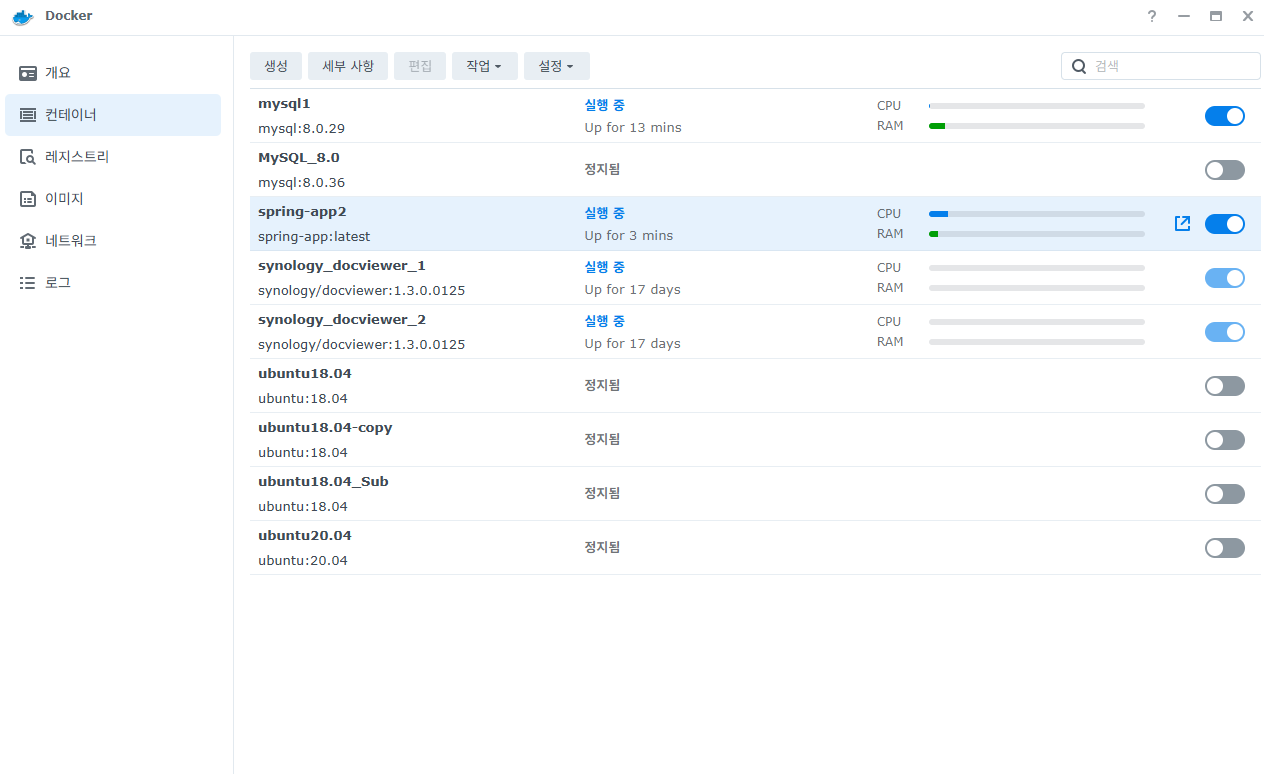1264x774 pixels.
Task: Expand the 작업 action dropdown
Action: (484, 66)
